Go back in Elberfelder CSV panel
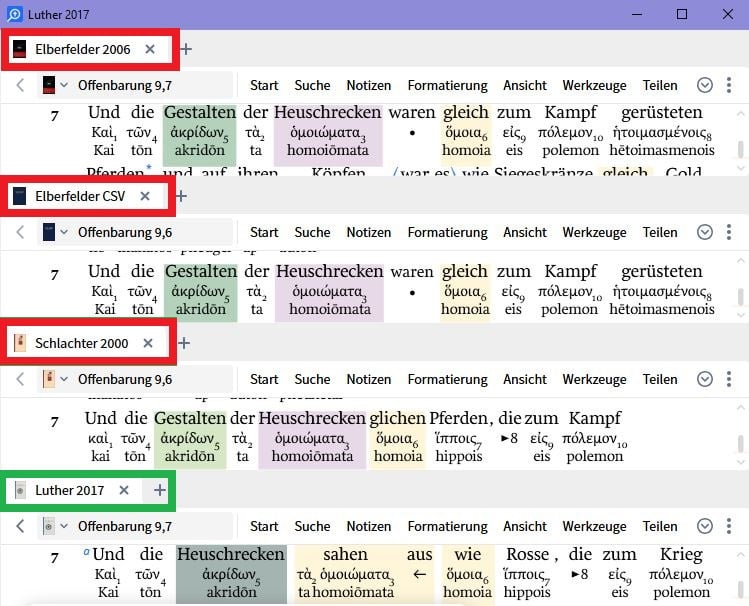 point(20,233)
